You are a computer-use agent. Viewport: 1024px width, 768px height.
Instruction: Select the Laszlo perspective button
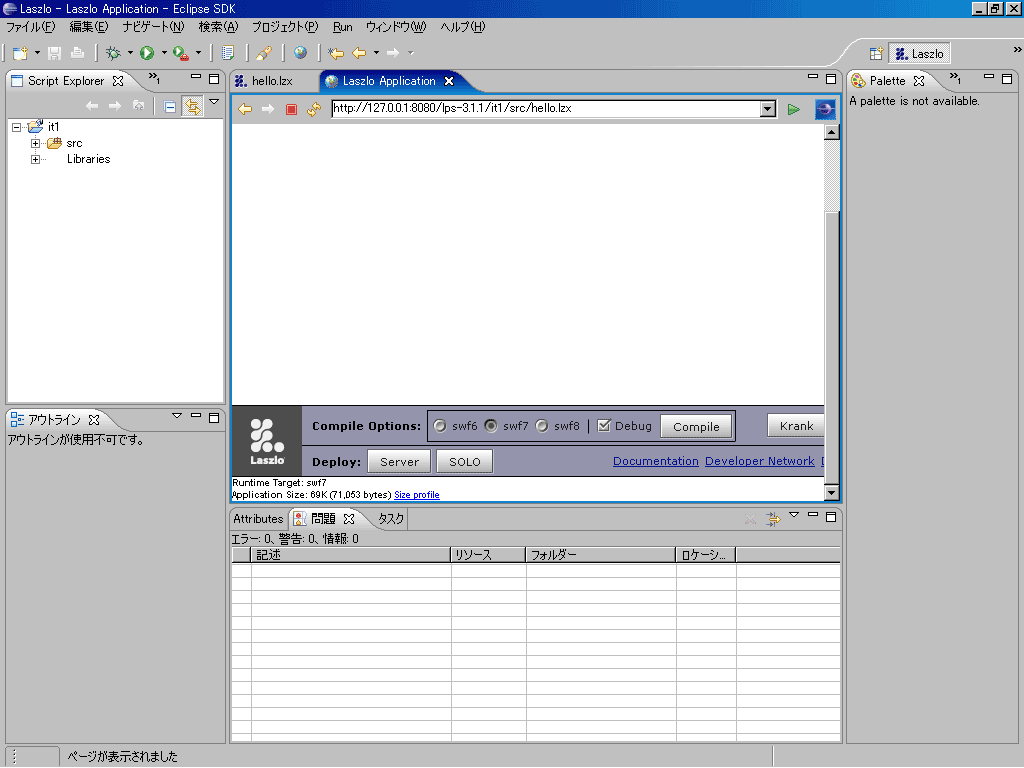(x=920, y=54)
